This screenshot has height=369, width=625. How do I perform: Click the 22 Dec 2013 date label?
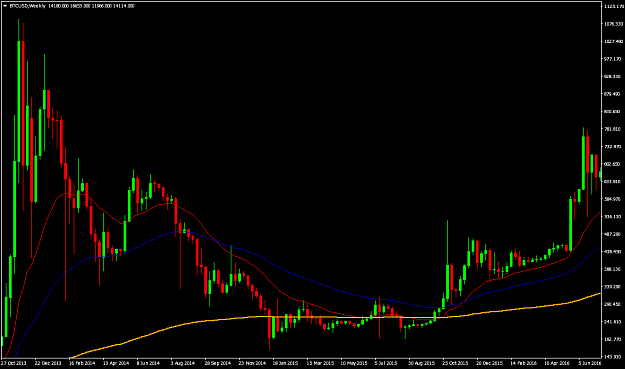[x=48, y=363]
